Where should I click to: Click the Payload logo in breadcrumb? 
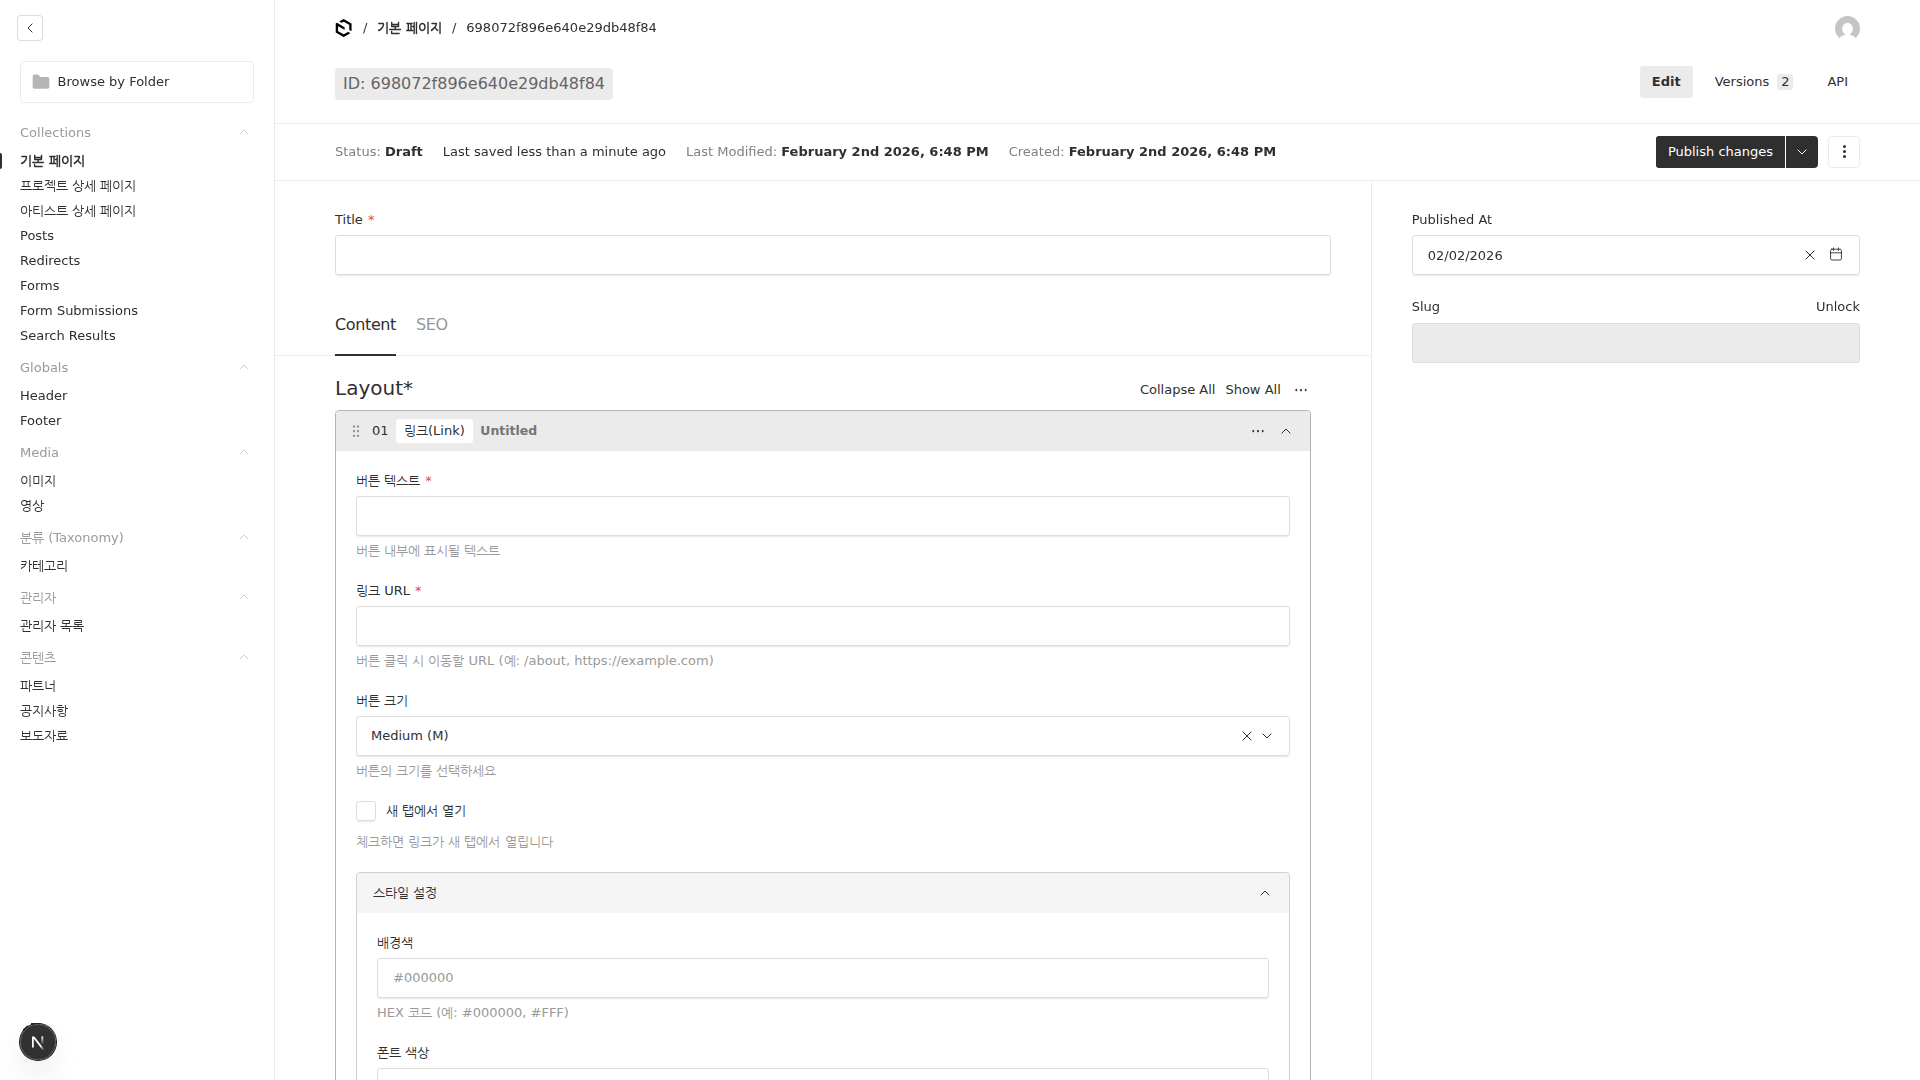click(343, 28)
